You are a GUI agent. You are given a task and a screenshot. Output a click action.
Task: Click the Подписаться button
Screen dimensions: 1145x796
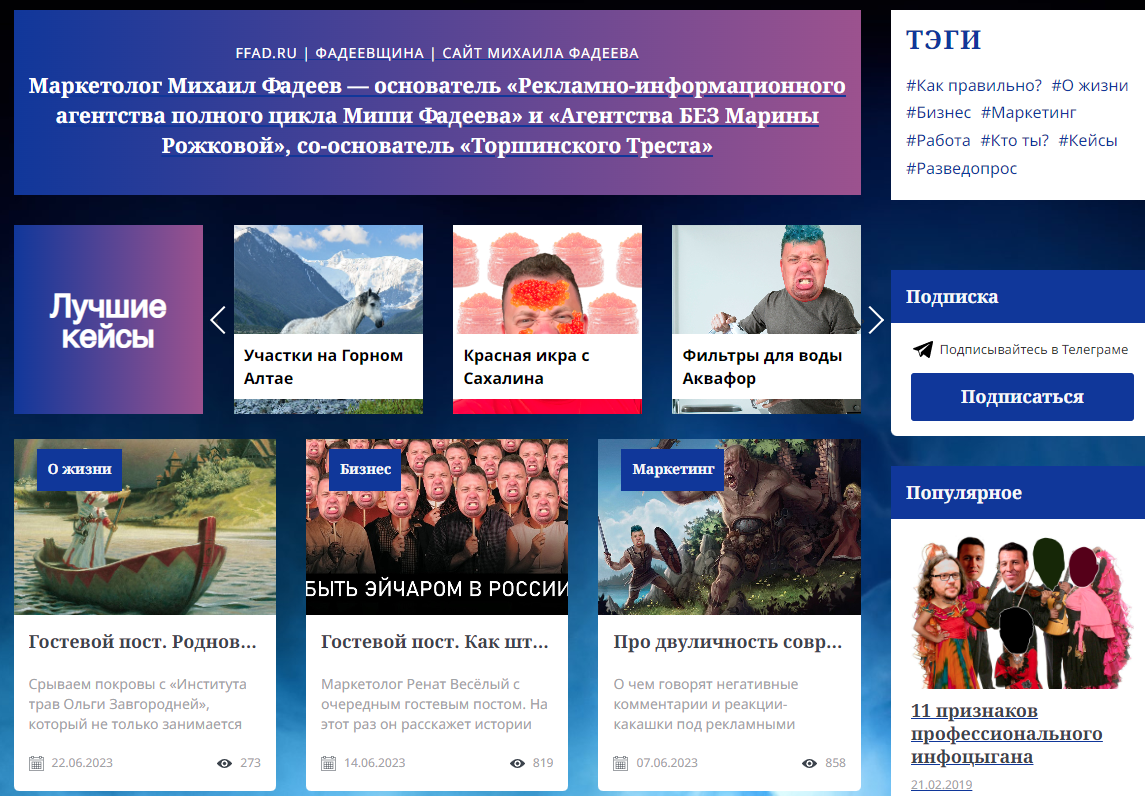1022,397
